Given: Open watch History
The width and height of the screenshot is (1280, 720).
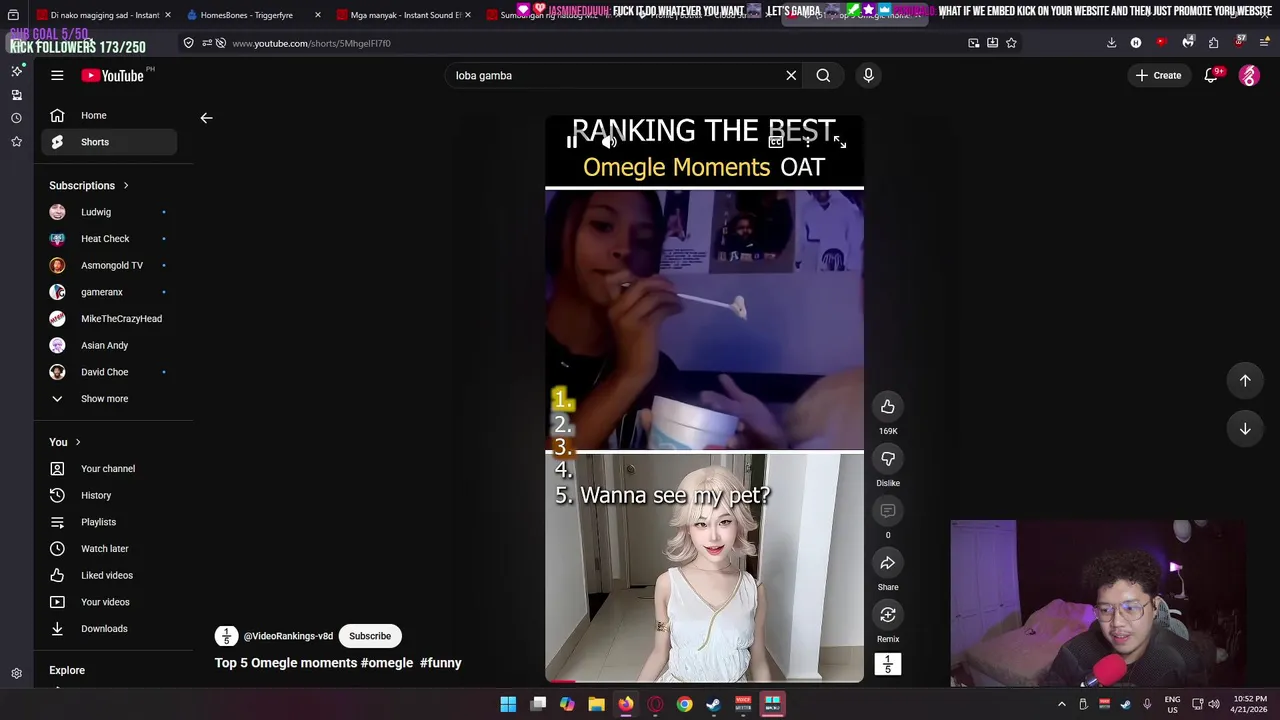Looking at the screenshot, I should coord(109,495).
